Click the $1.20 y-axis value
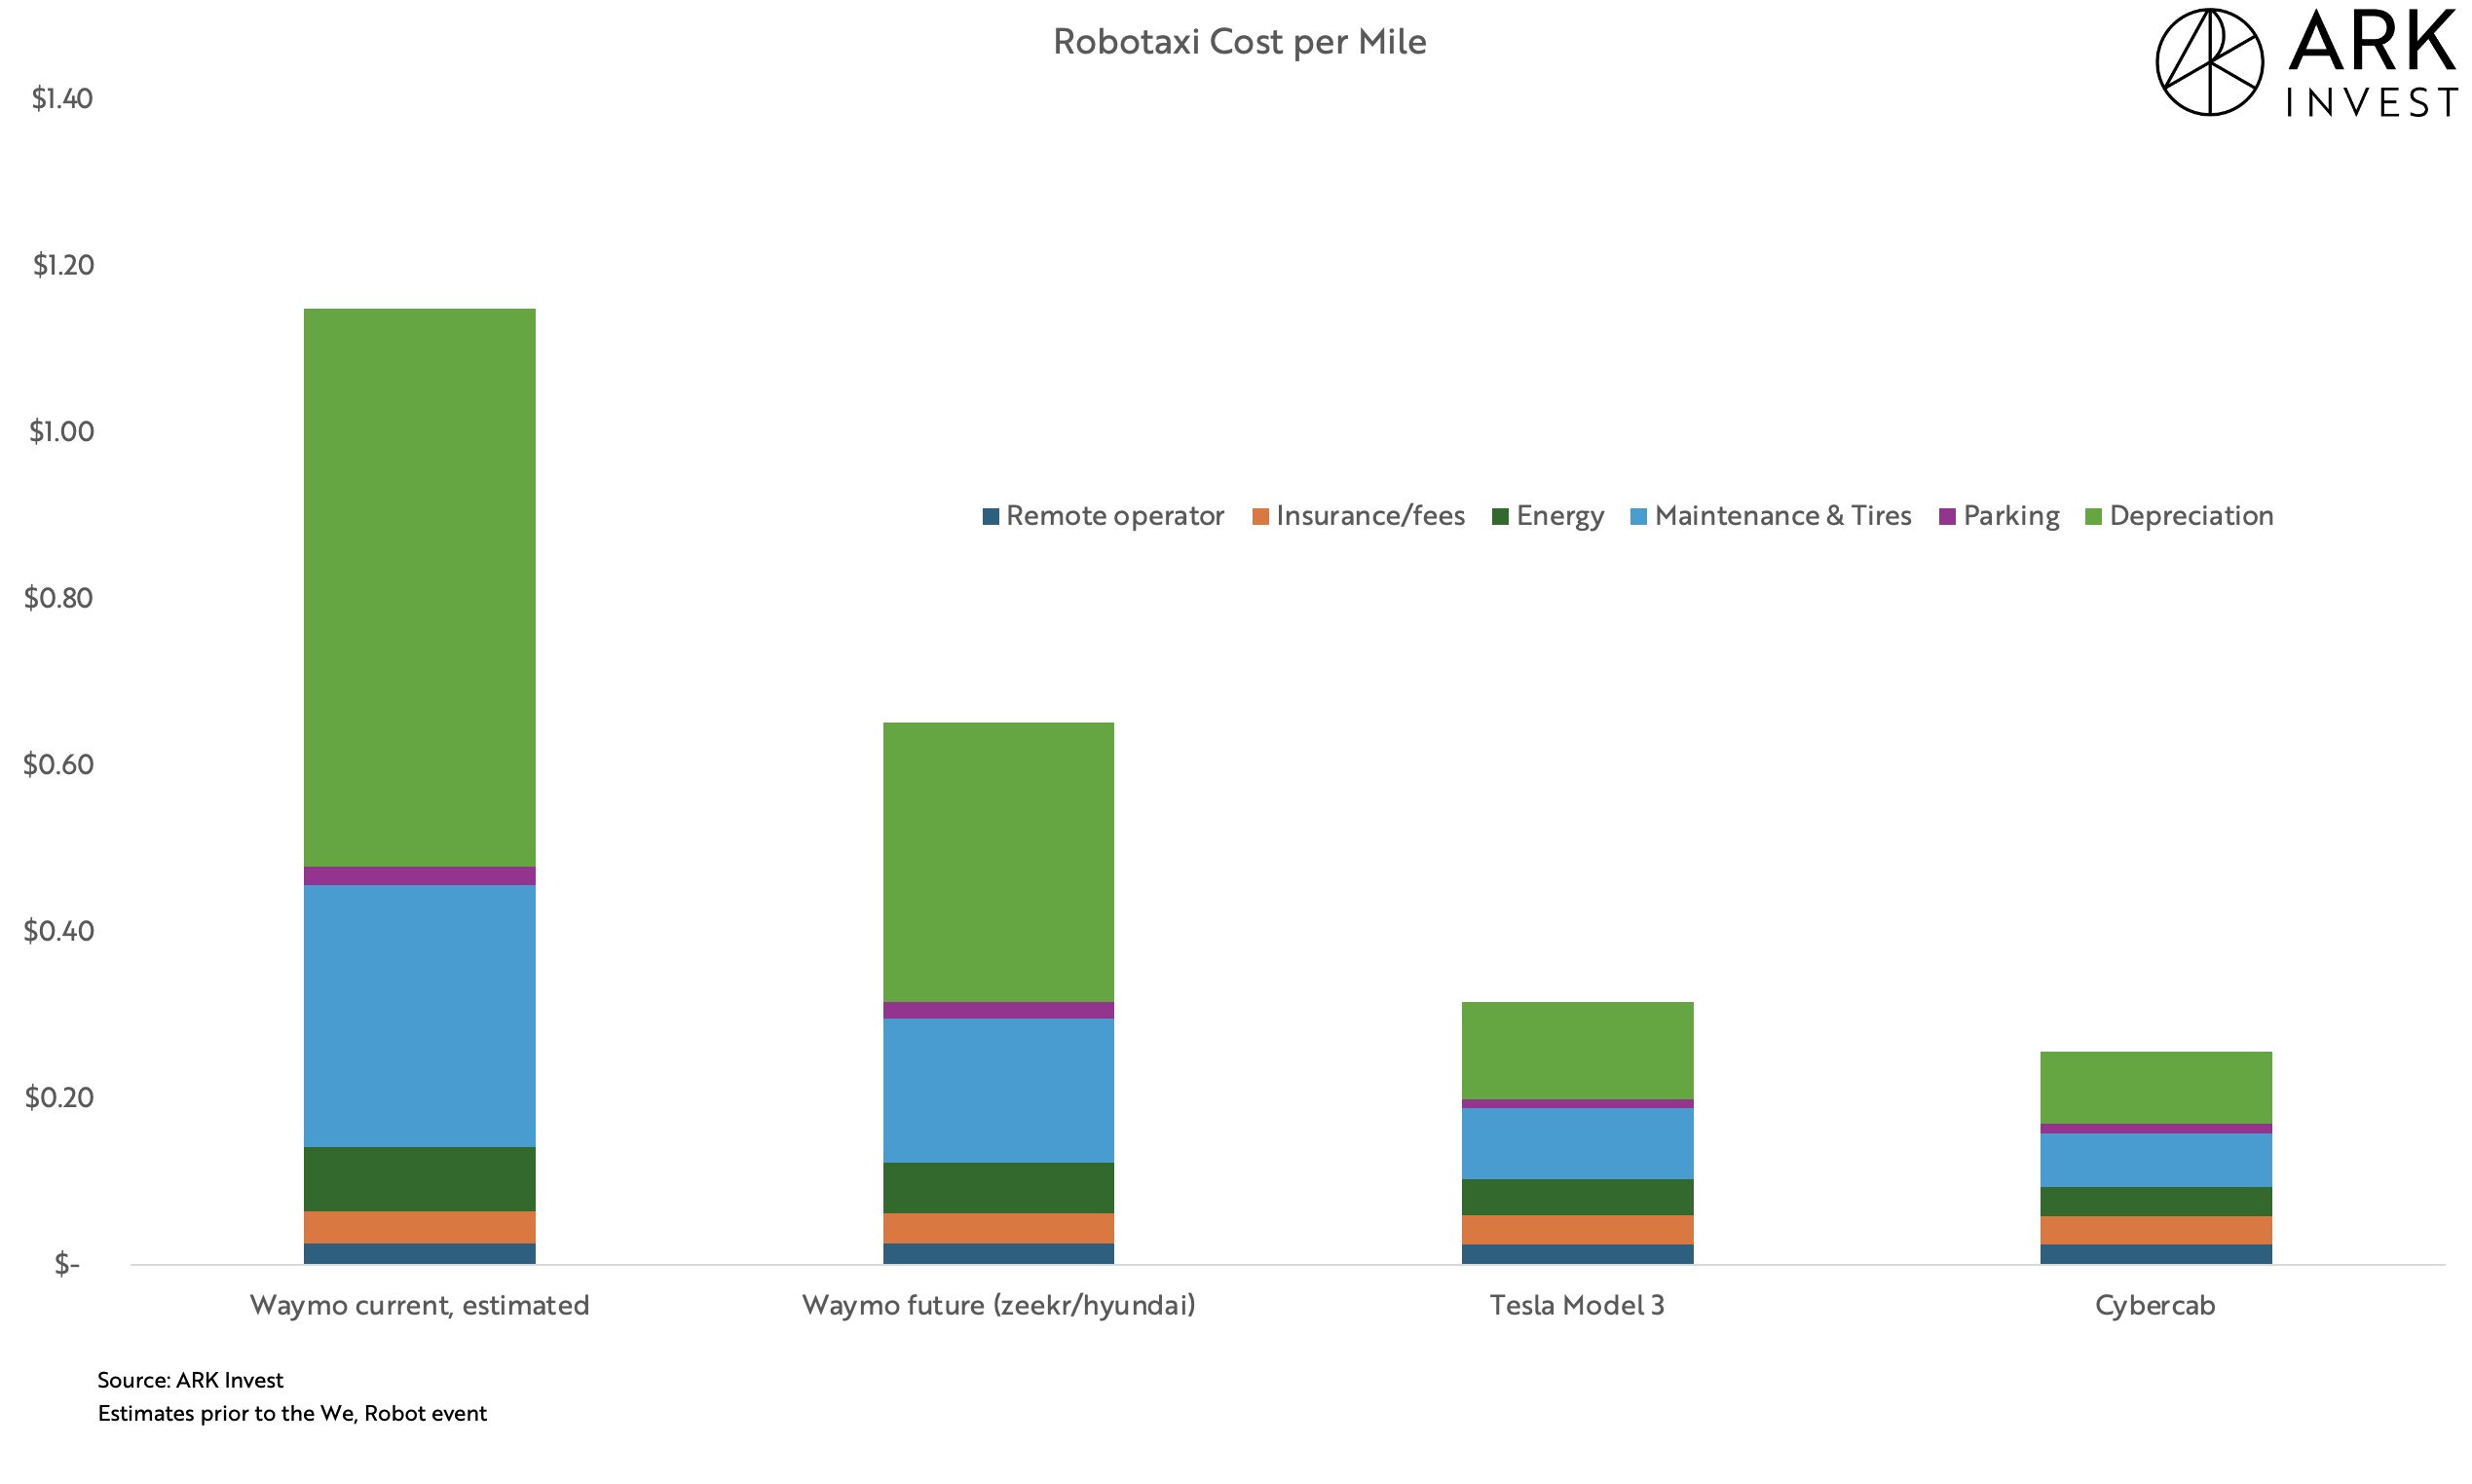This screenshot has width=2472, height=1484. click(x=62, y=265)
